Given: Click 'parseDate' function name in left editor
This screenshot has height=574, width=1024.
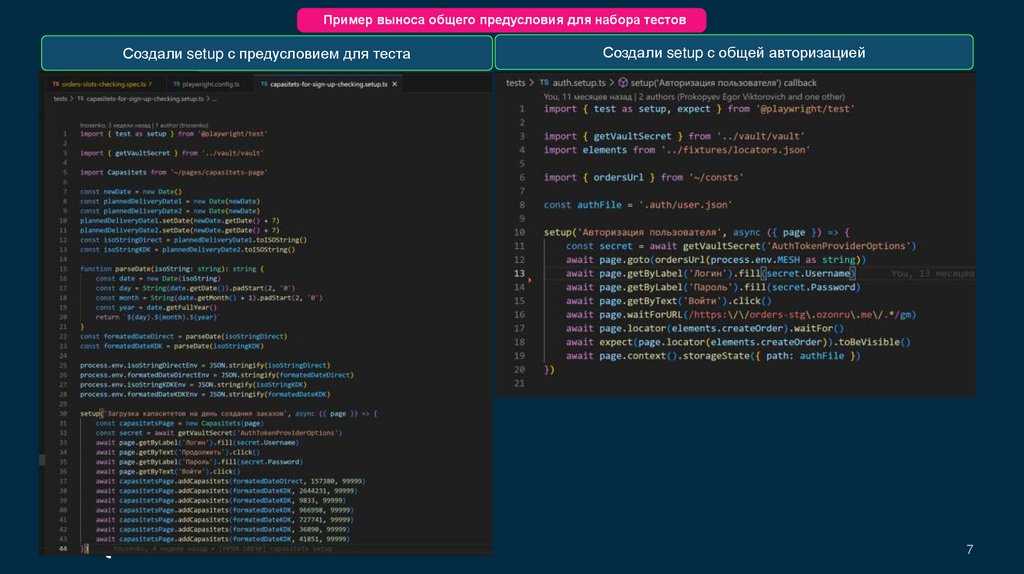Looking at the screenshot, I should [134, 268].
